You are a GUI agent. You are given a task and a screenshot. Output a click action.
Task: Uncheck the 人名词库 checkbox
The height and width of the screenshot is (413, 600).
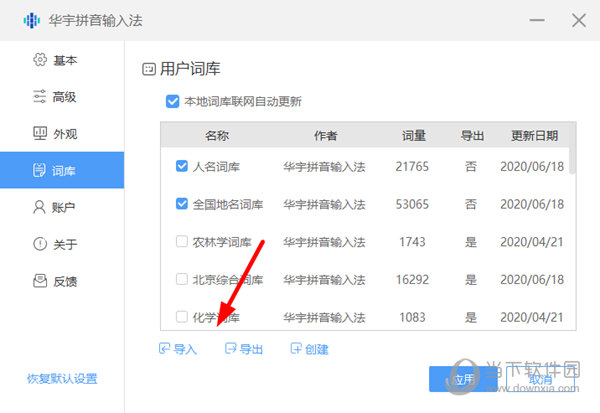click(x=181, y=166)
